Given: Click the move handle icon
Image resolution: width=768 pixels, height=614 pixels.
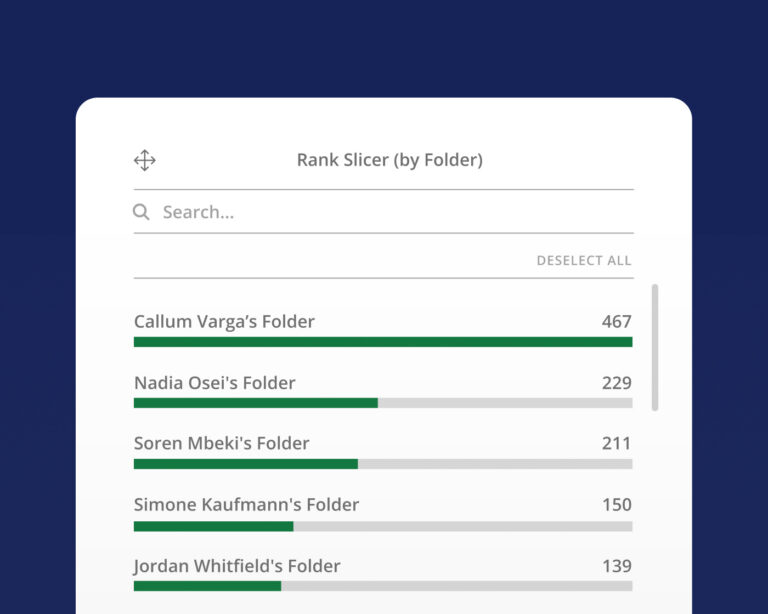Looking at the screenshot, I should [144, 160].
